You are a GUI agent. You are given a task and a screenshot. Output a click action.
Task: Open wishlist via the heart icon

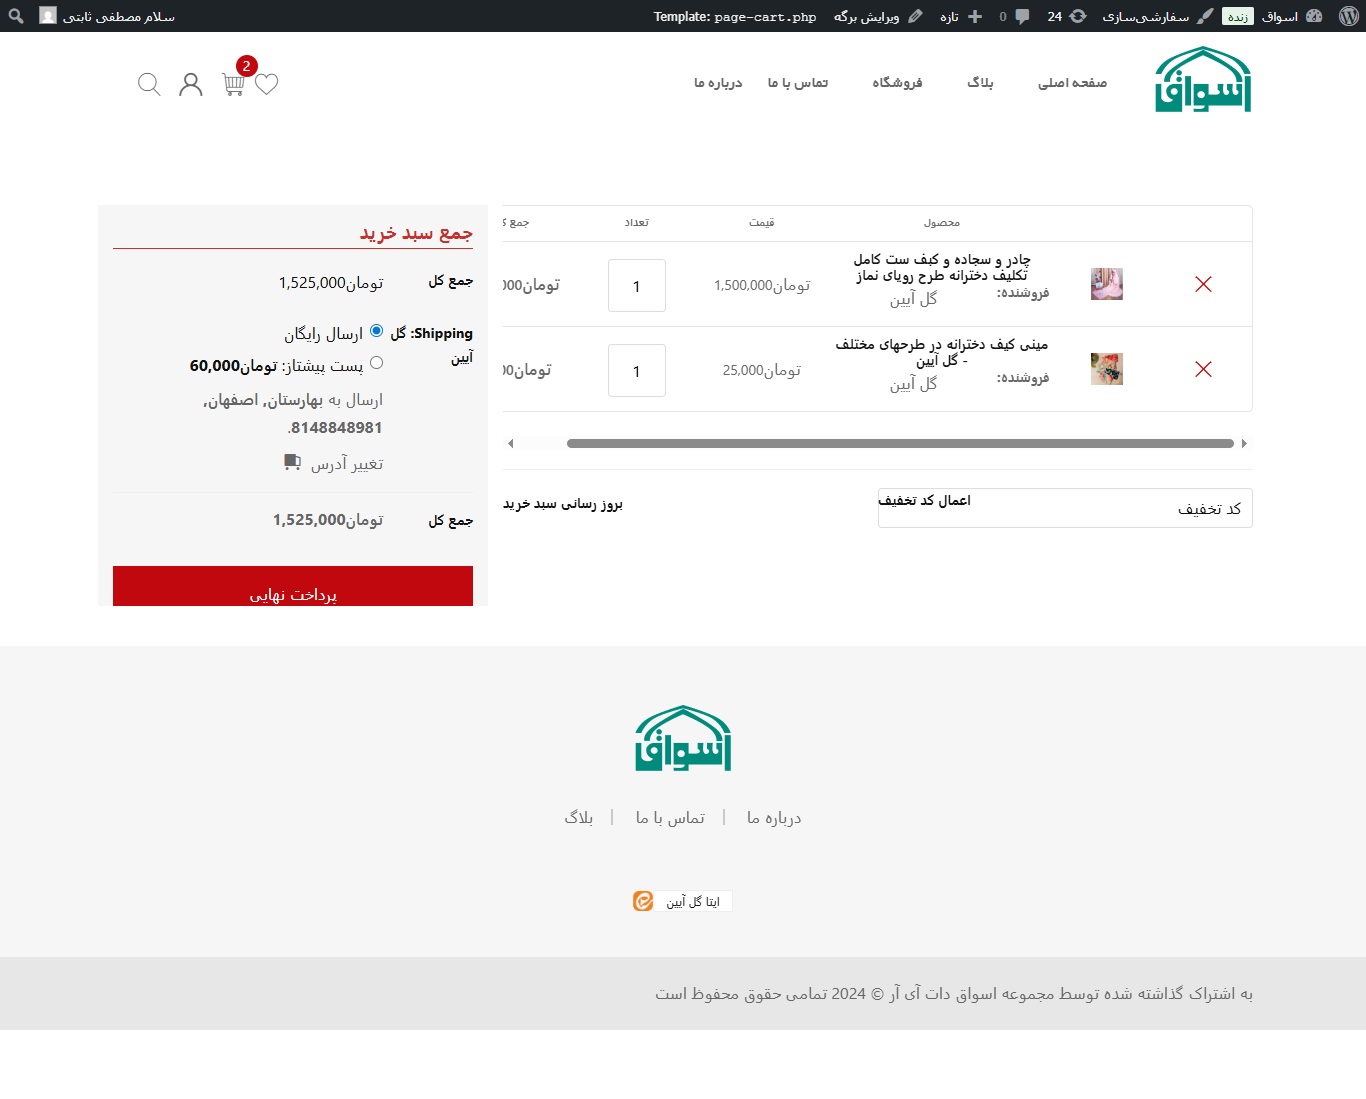pos(266,84)
